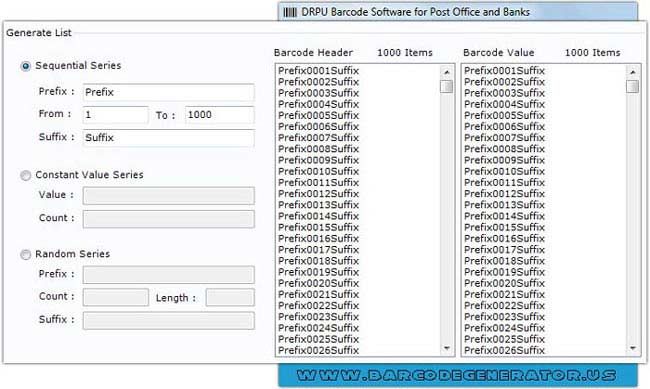Select Prefix0005Suffix in Barcode Value list

504,115
